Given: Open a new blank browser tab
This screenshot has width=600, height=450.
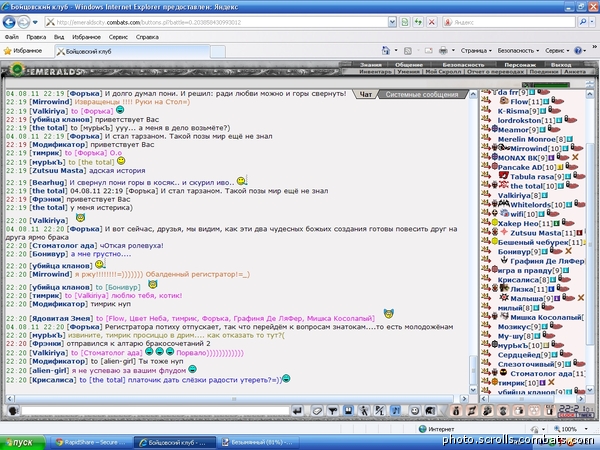Looking at the screenshot, I should (218, 51).
